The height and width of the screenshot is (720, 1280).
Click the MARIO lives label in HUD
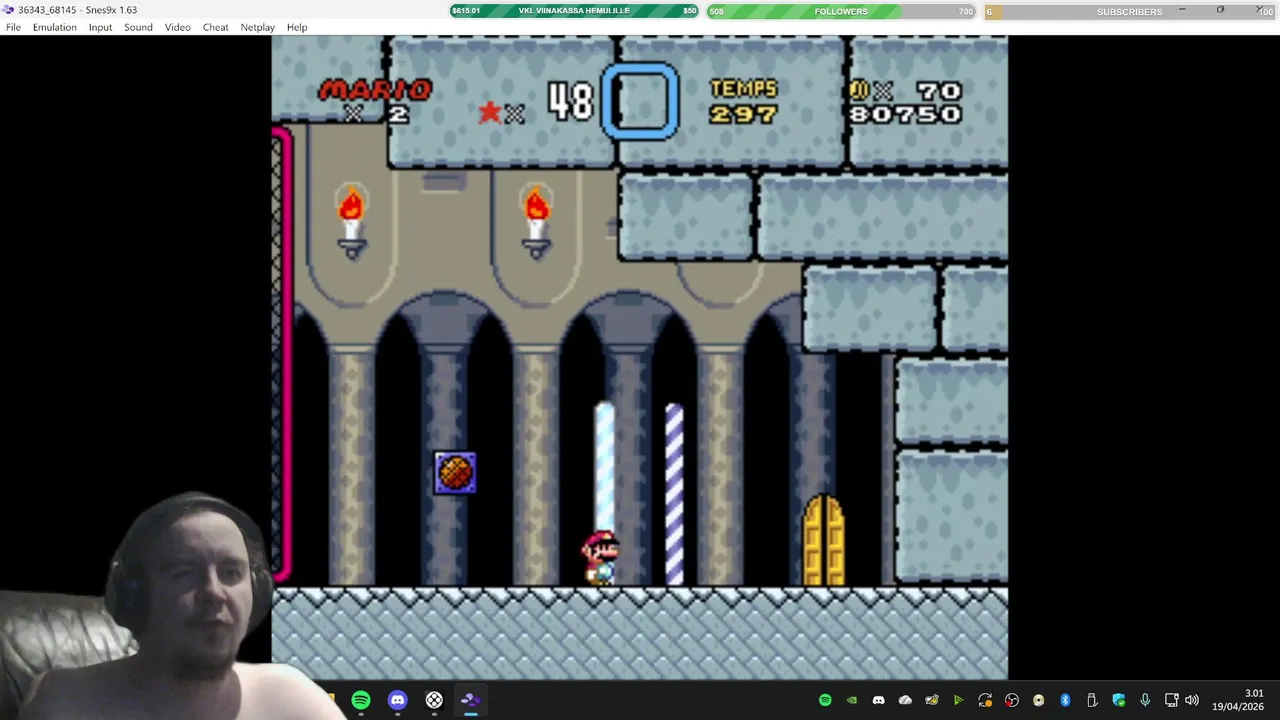click(375, 90)
